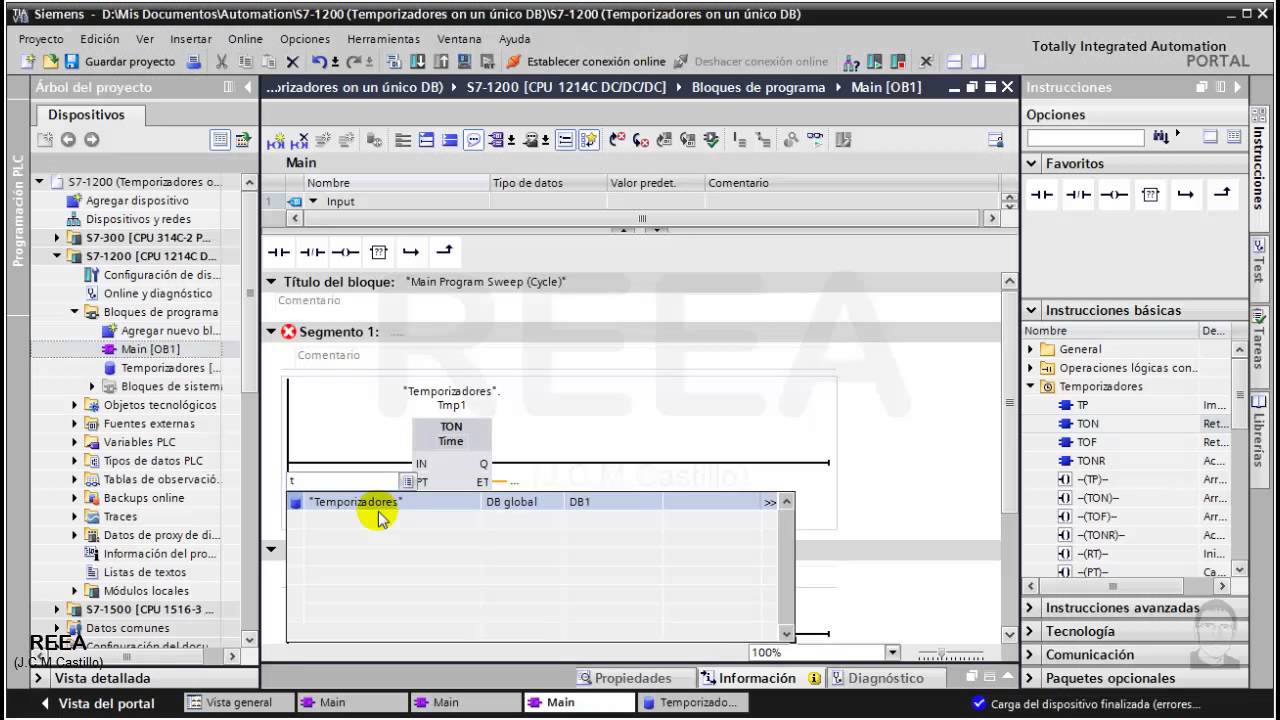The height and width of the screenshot is (720, 1280).
Task: Open the Edición menu
Action: tap(99, 39)
